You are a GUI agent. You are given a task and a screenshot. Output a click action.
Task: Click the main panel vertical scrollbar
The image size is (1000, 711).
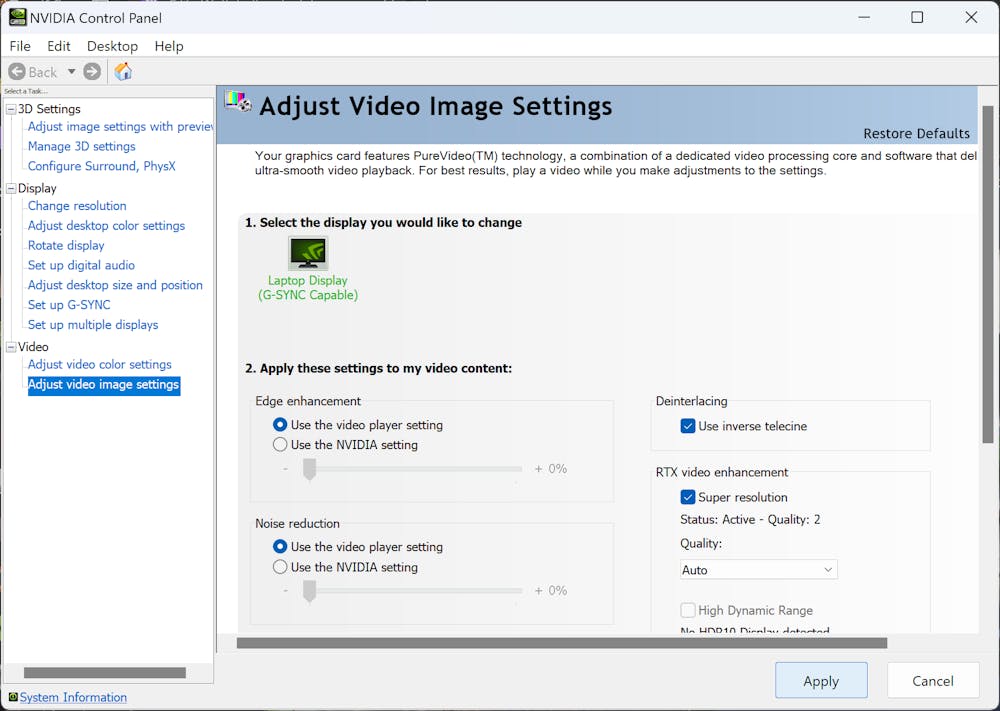tap(988, 274)
